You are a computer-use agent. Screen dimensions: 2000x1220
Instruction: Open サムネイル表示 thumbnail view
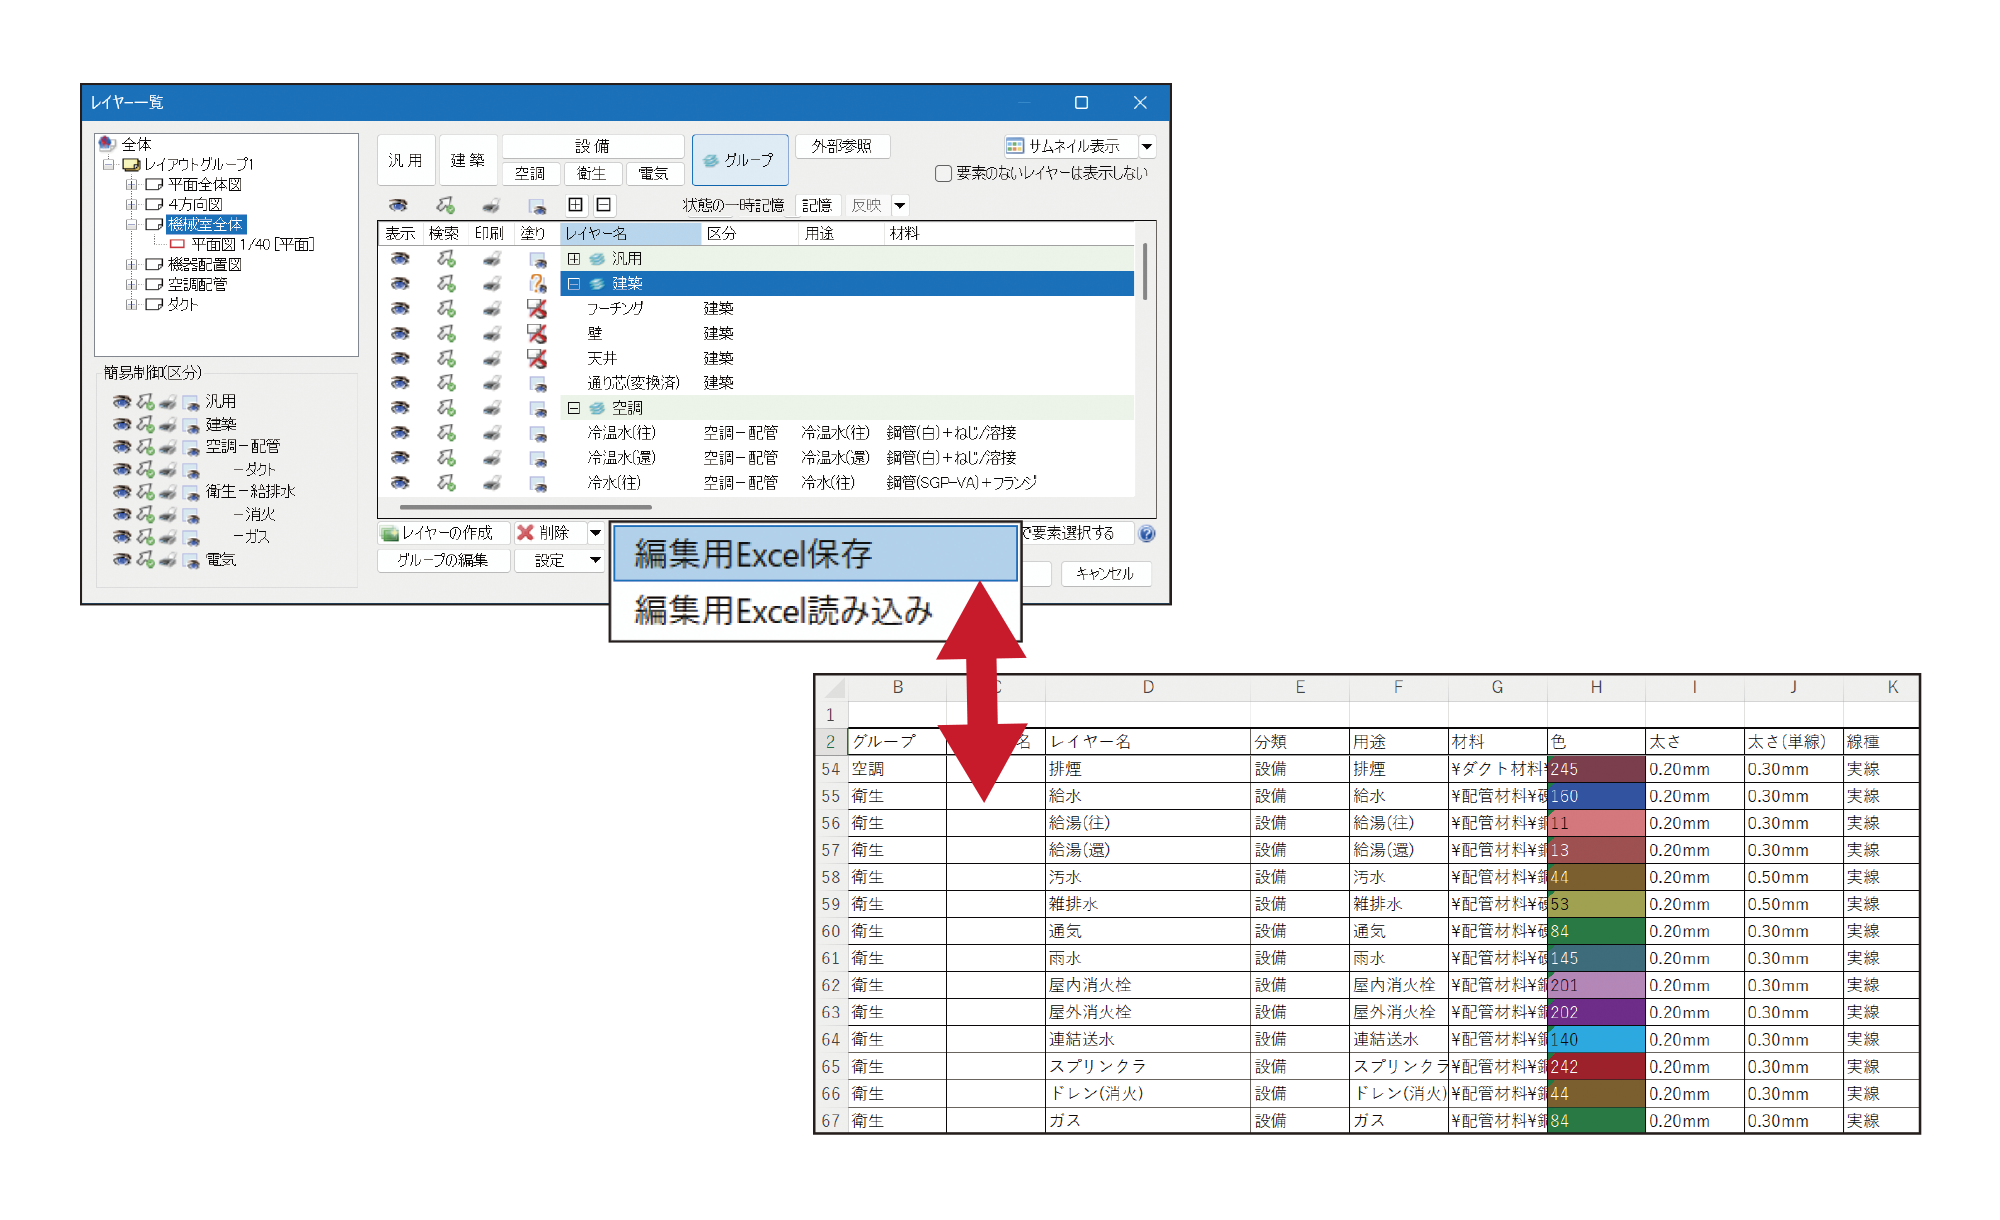(x=1069, y=145)
